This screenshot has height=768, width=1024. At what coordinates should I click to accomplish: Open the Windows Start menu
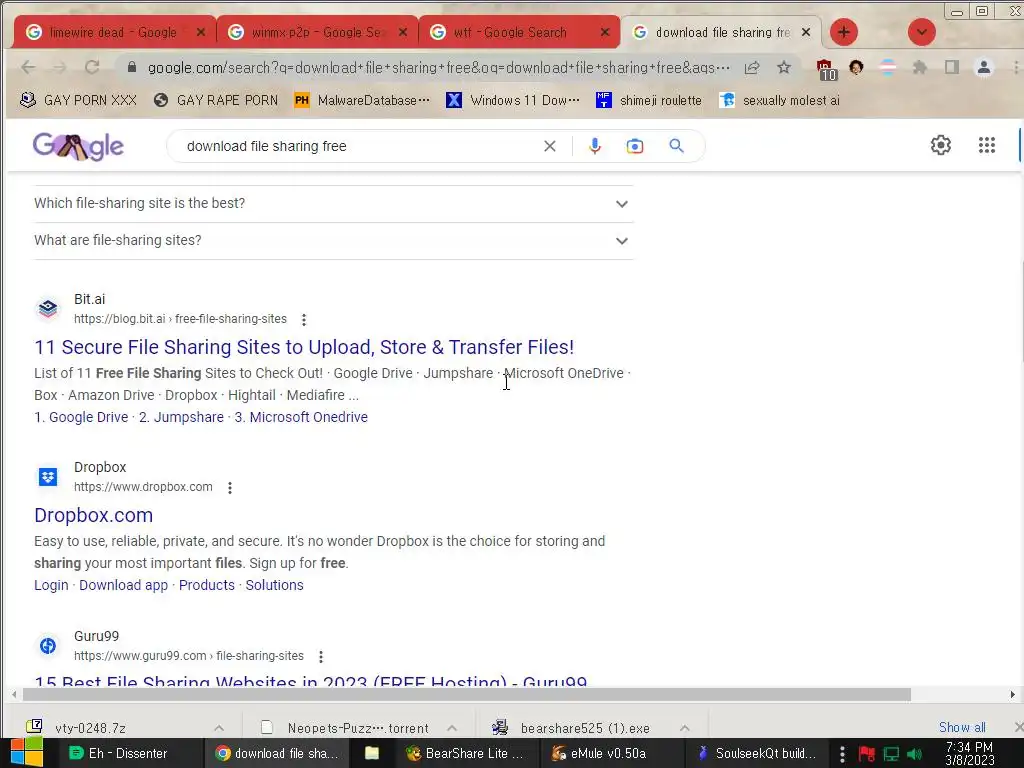point(26,753)
